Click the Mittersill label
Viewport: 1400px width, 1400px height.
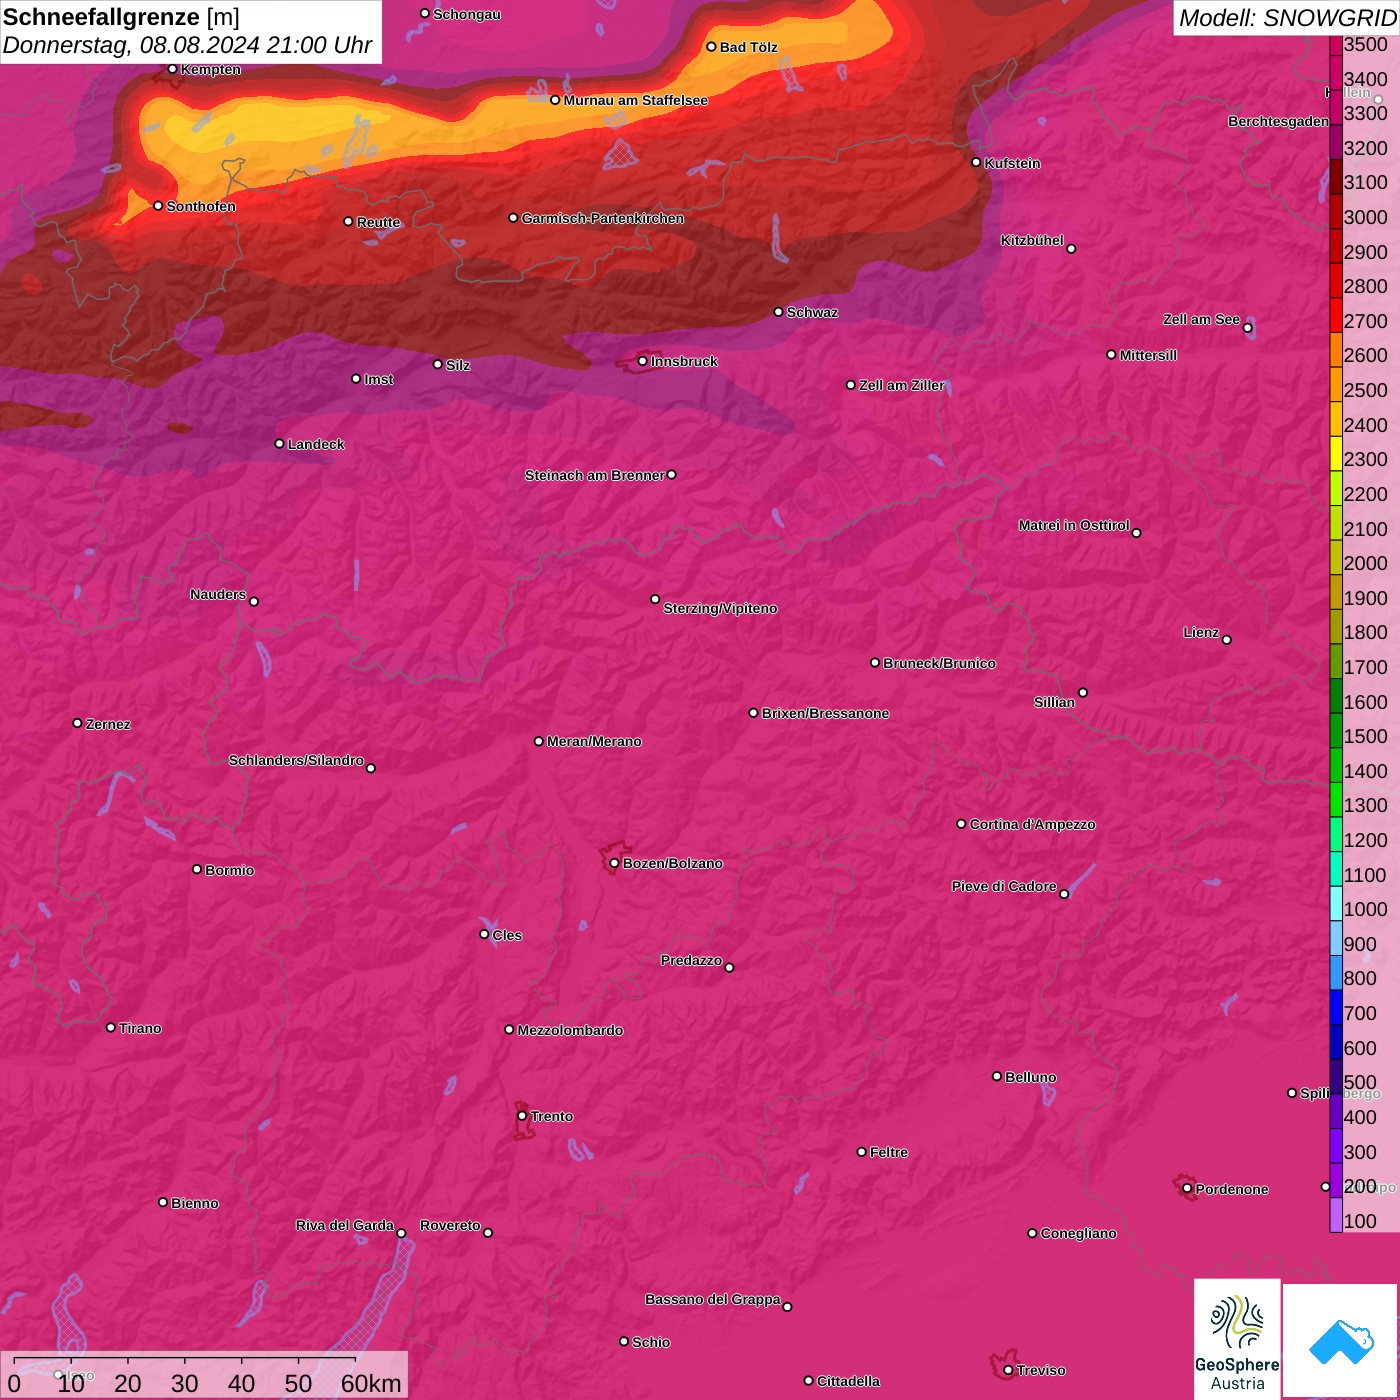[x=1148, y=355]
